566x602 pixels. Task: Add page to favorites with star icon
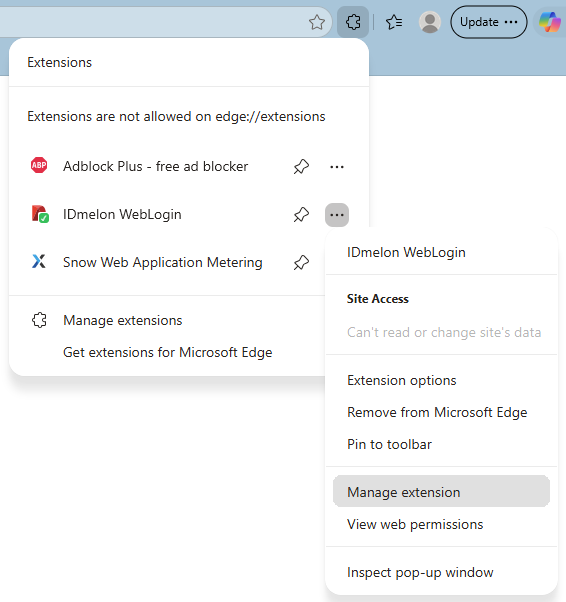tap(317, 22)
